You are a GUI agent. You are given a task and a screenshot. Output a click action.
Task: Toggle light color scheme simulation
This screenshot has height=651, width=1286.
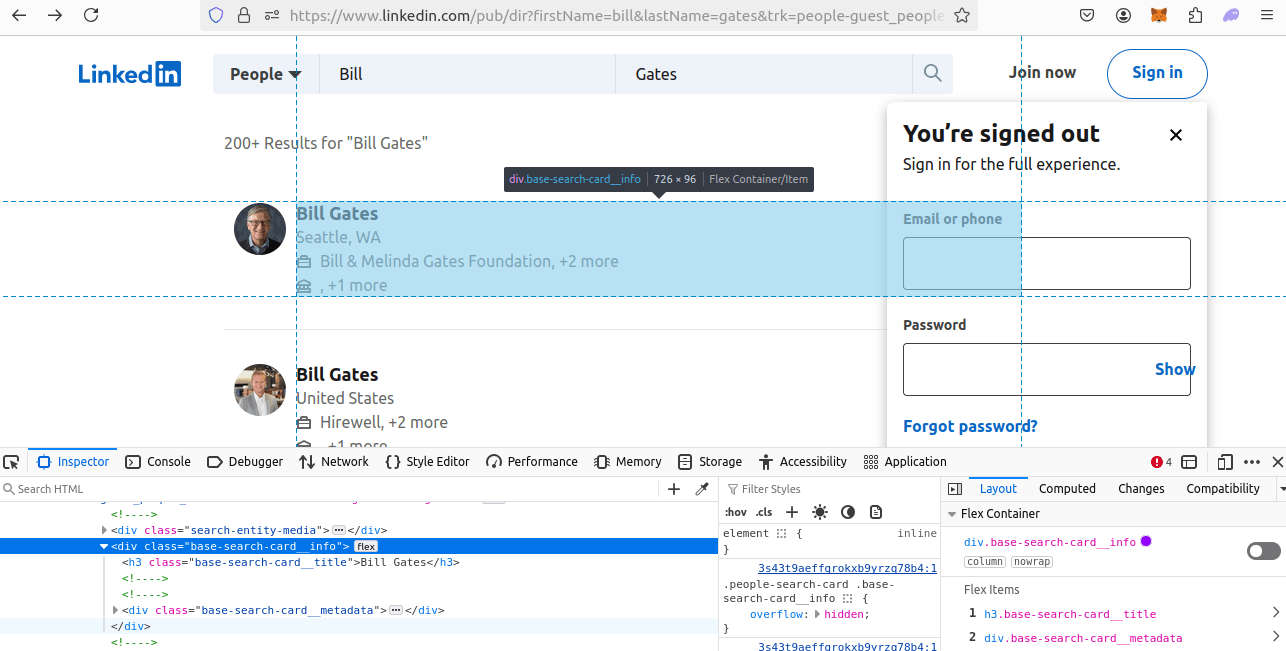click(x=820, y=512)
